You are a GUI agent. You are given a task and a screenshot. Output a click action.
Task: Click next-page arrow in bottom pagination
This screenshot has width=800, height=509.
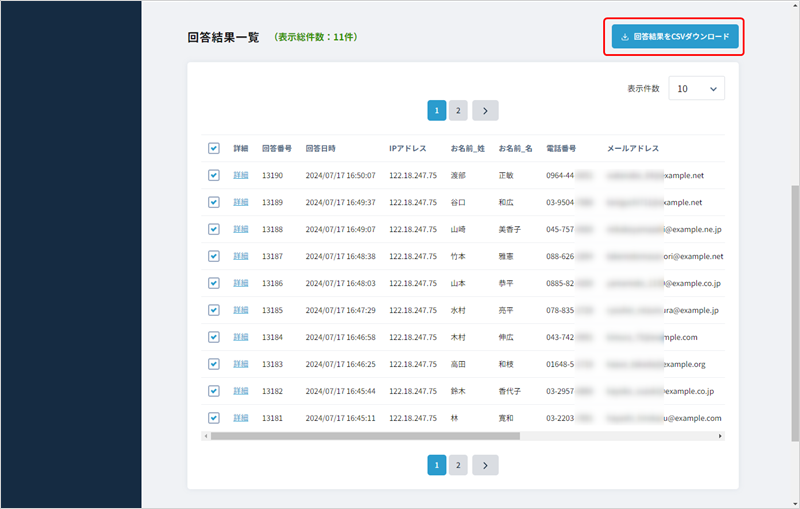point(485,465)
